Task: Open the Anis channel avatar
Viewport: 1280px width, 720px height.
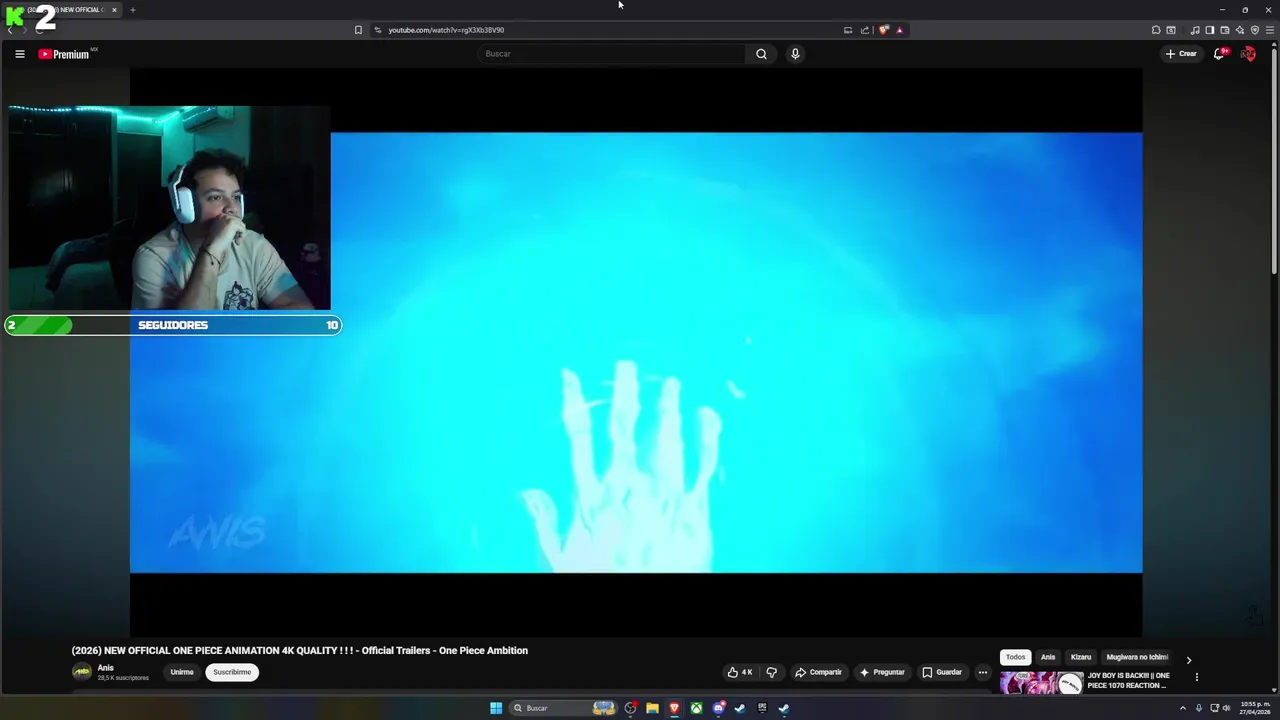Action: pyautogui.click(x=82, y=672)
